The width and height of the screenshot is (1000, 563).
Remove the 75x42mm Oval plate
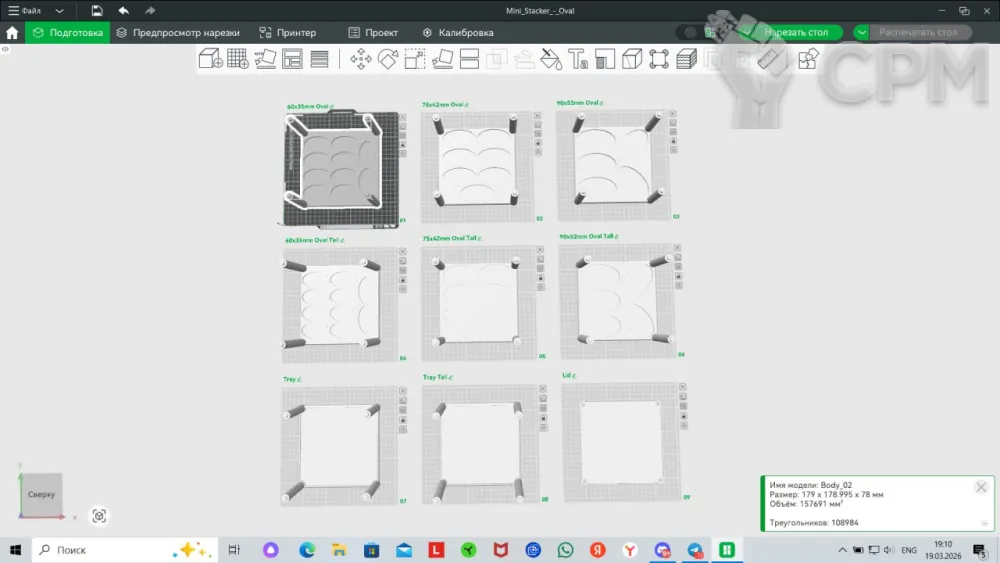(538, 115)
